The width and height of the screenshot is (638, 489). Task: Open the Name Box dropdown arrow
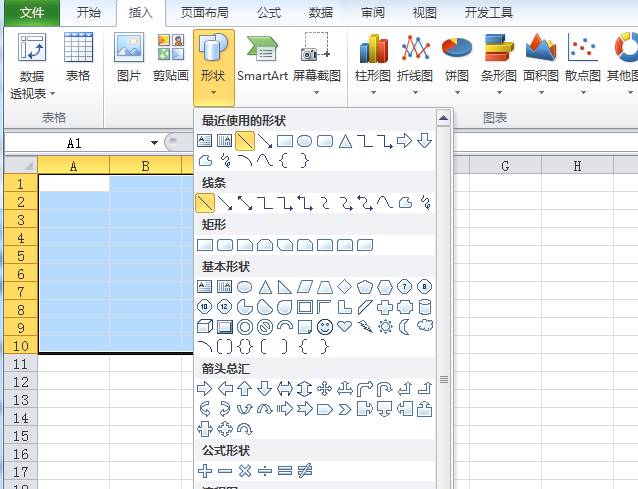[x=154, y=143]
